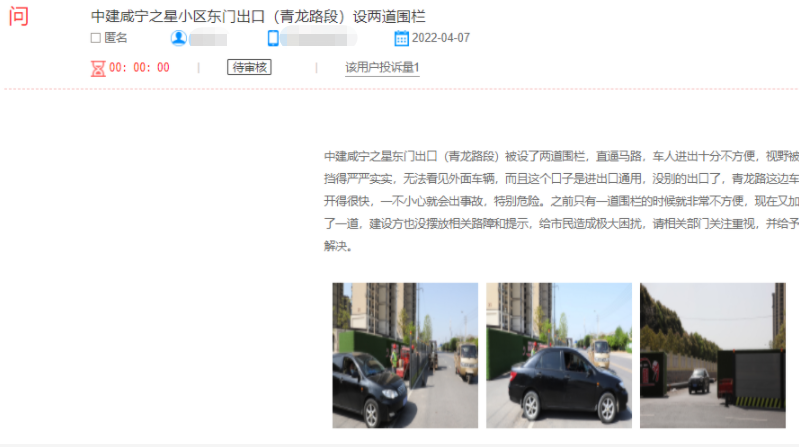Open the 该用户投诉量1 link

[382, 68]
